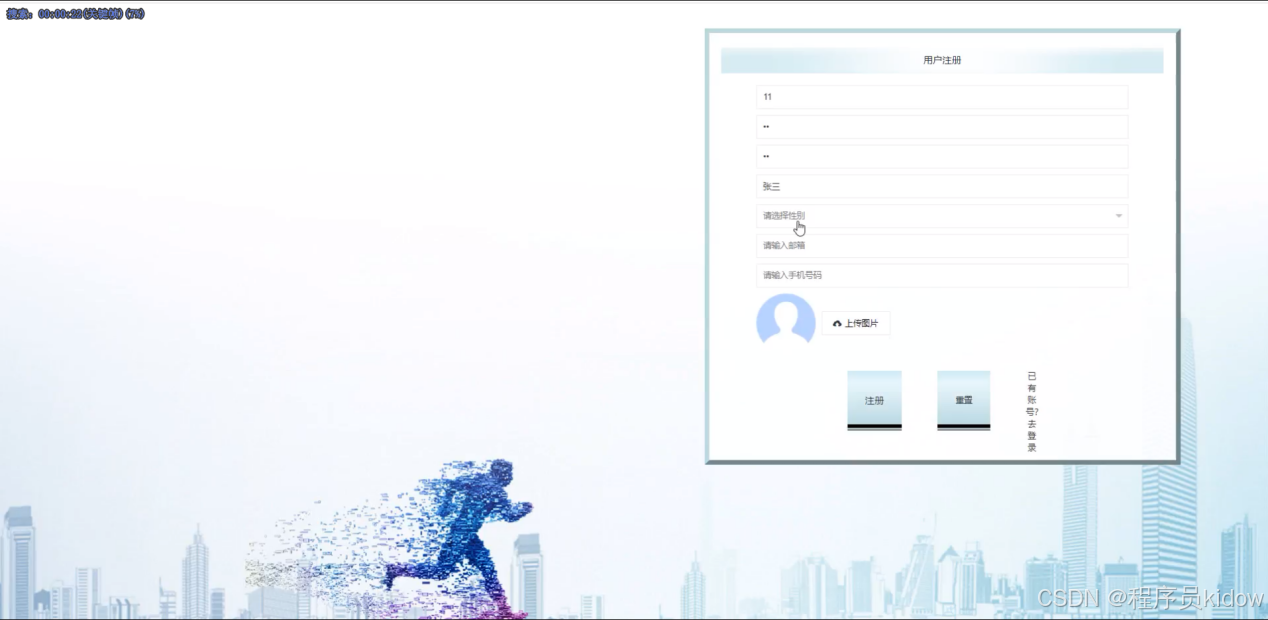The width and height of the screenshot is (1268, 620).
Task: Focus the 请输入手机号码 phone field
Action: coord(942,275)
